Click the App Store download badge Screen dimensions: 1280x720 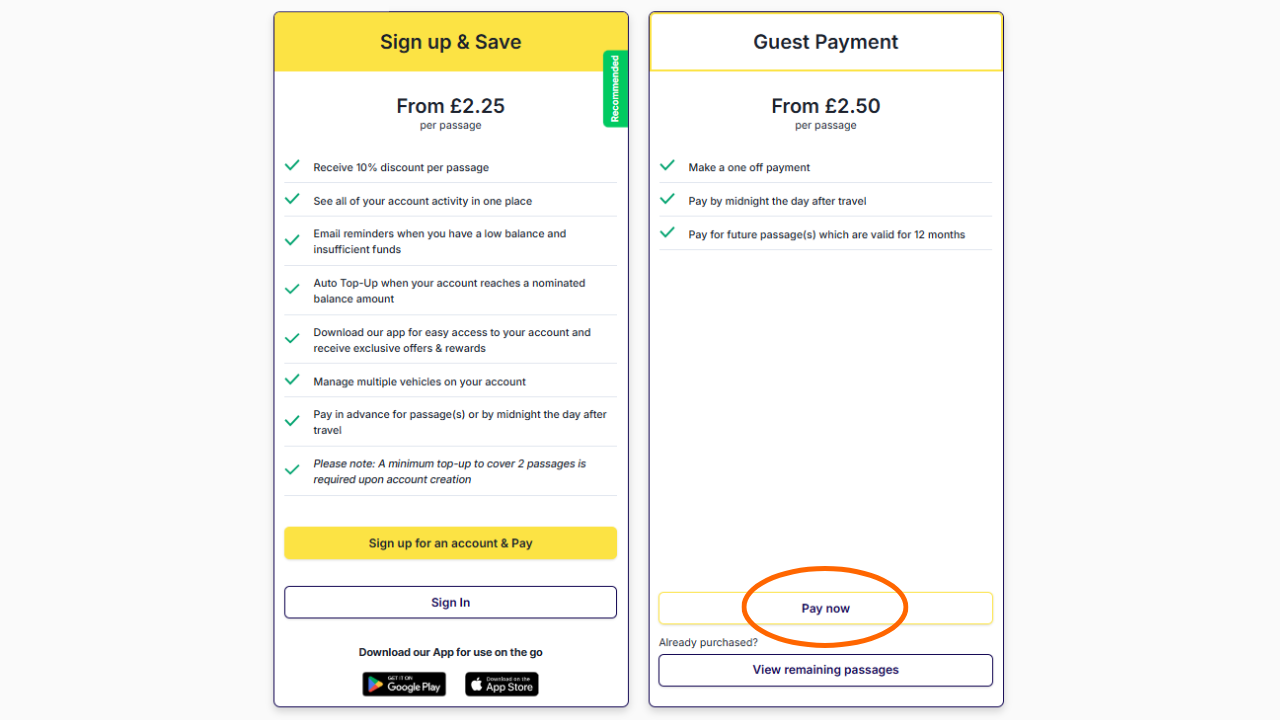tap(502, 684)
